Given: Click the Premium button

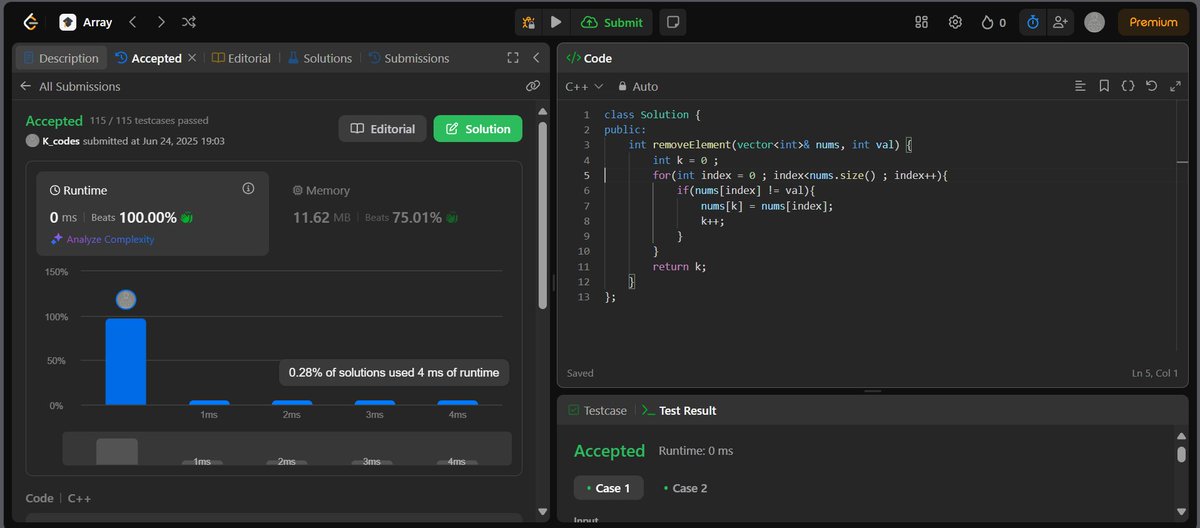Looking at the screenshot, I should point(1153,22).
